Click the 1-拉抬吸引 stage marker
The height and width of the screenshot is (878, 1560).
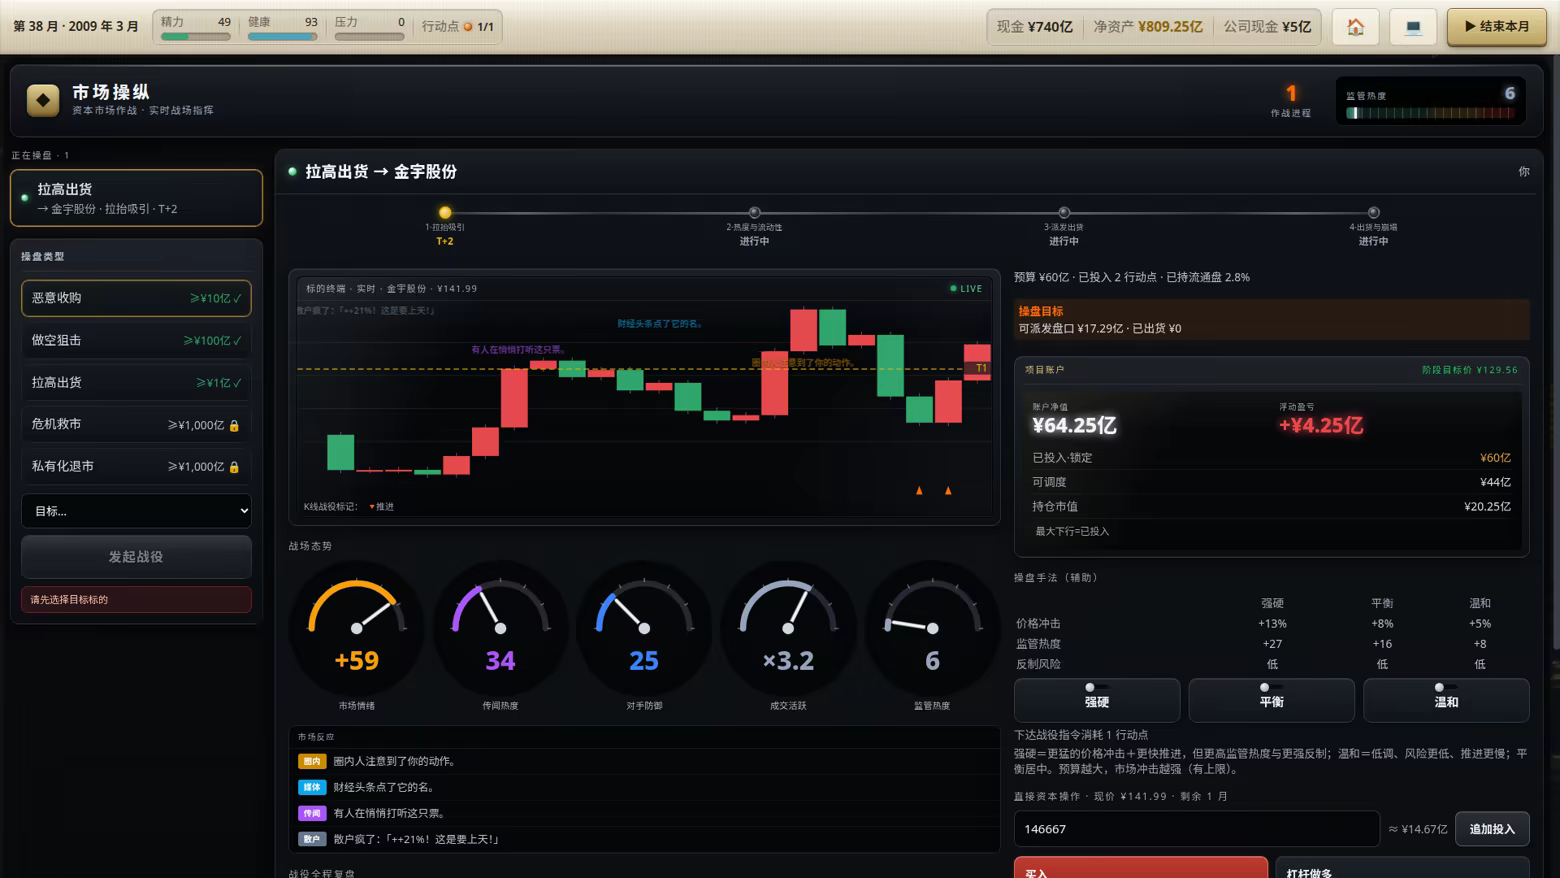445,212
